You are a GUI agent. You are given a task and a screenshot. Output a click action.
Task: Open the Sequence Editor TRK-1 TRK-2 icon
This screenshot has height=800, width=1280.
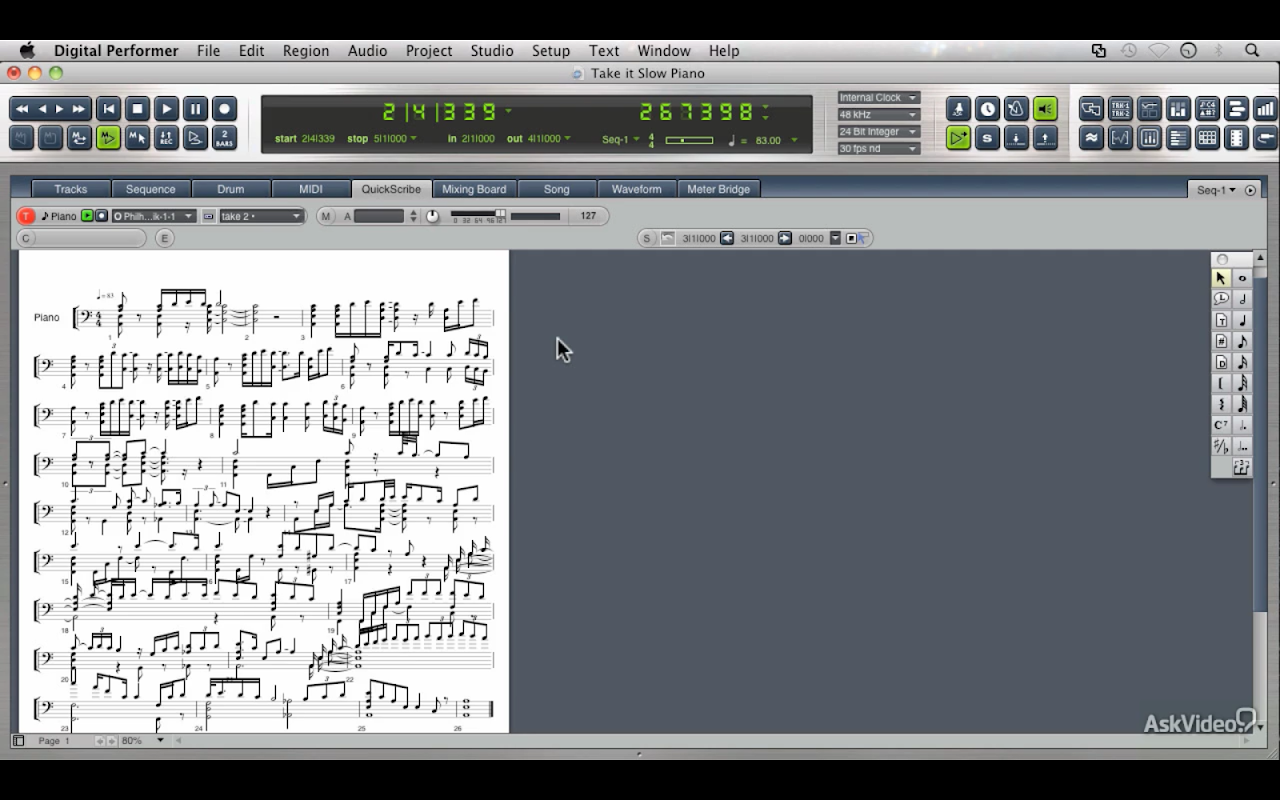tap(1120, 109)
